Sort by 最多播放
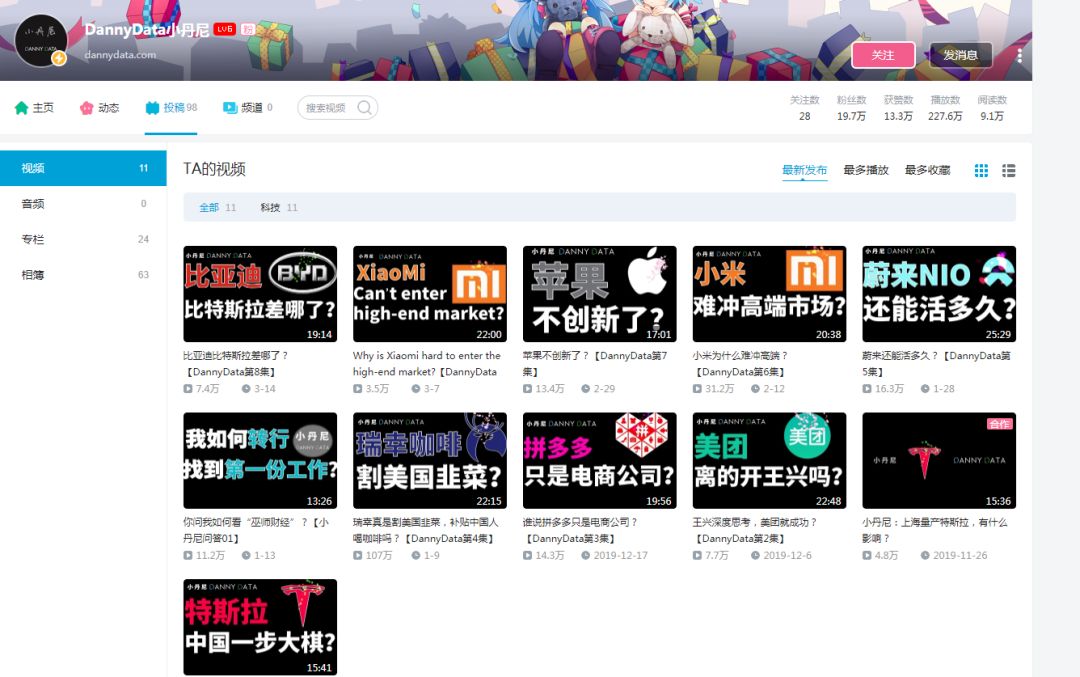The width and height of the screenshot is (1080, 677). pyautogui.click(x=866, y=170)
